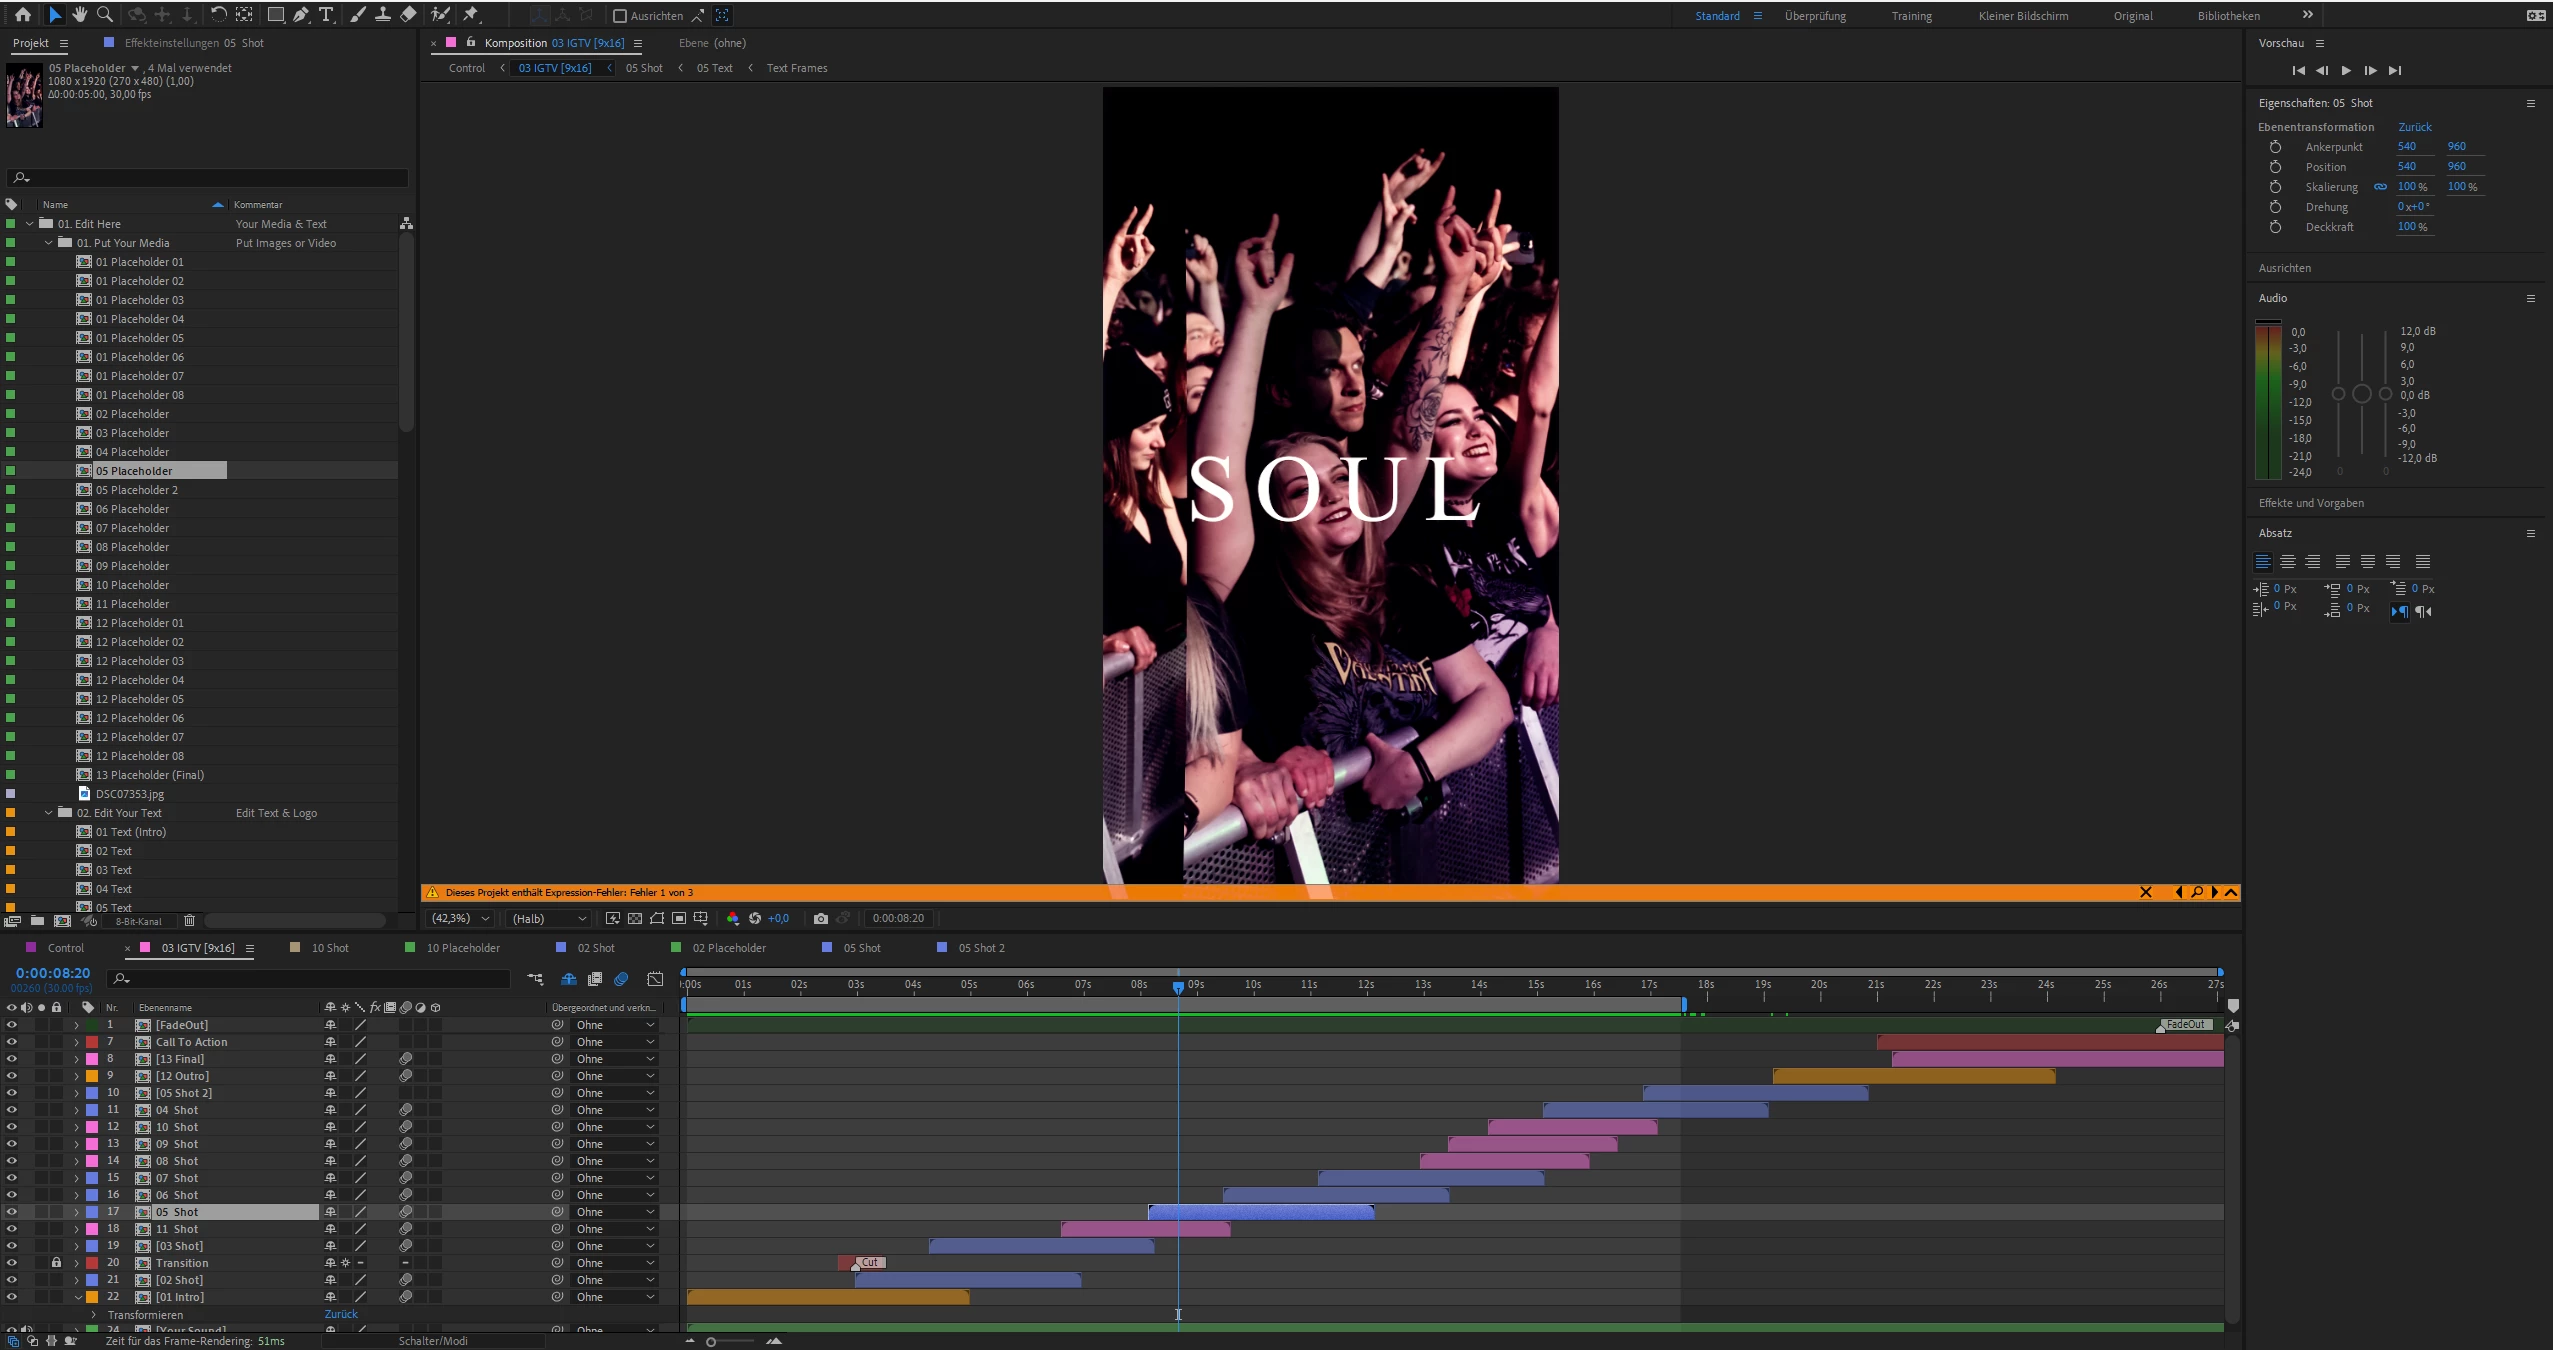Viewport: 2553px width, 1350px height.
Task: Open the 42,3% magnification dropdown
Action: 459,918
